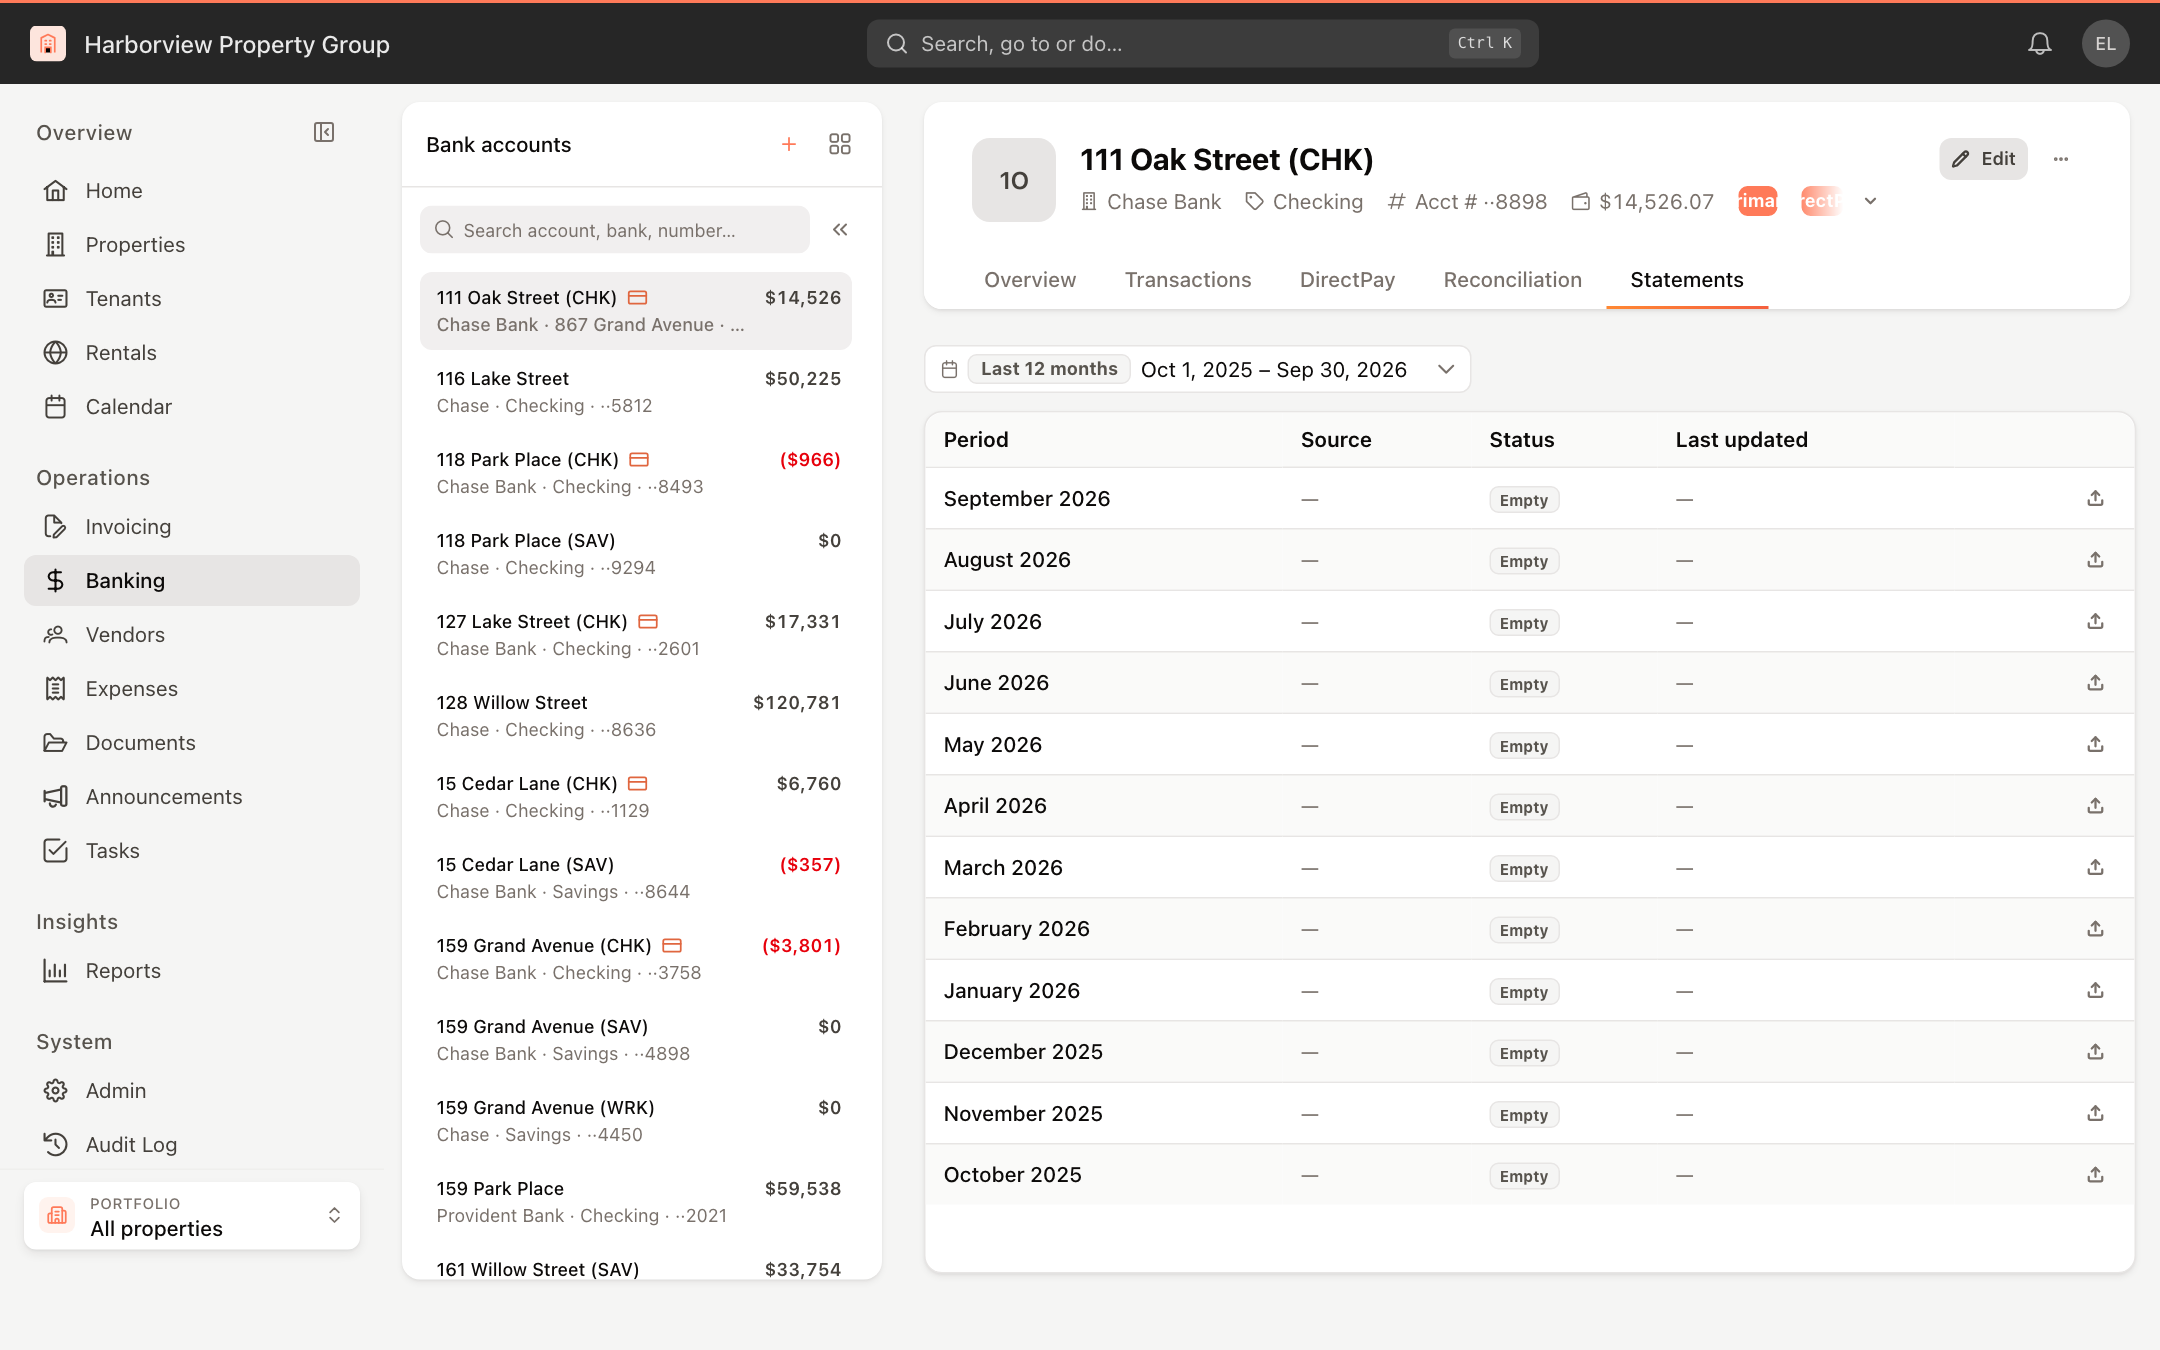Open Vendors in the sidebar
The height and width of the screenshot is (1350, 2160).
coord(192,635)
